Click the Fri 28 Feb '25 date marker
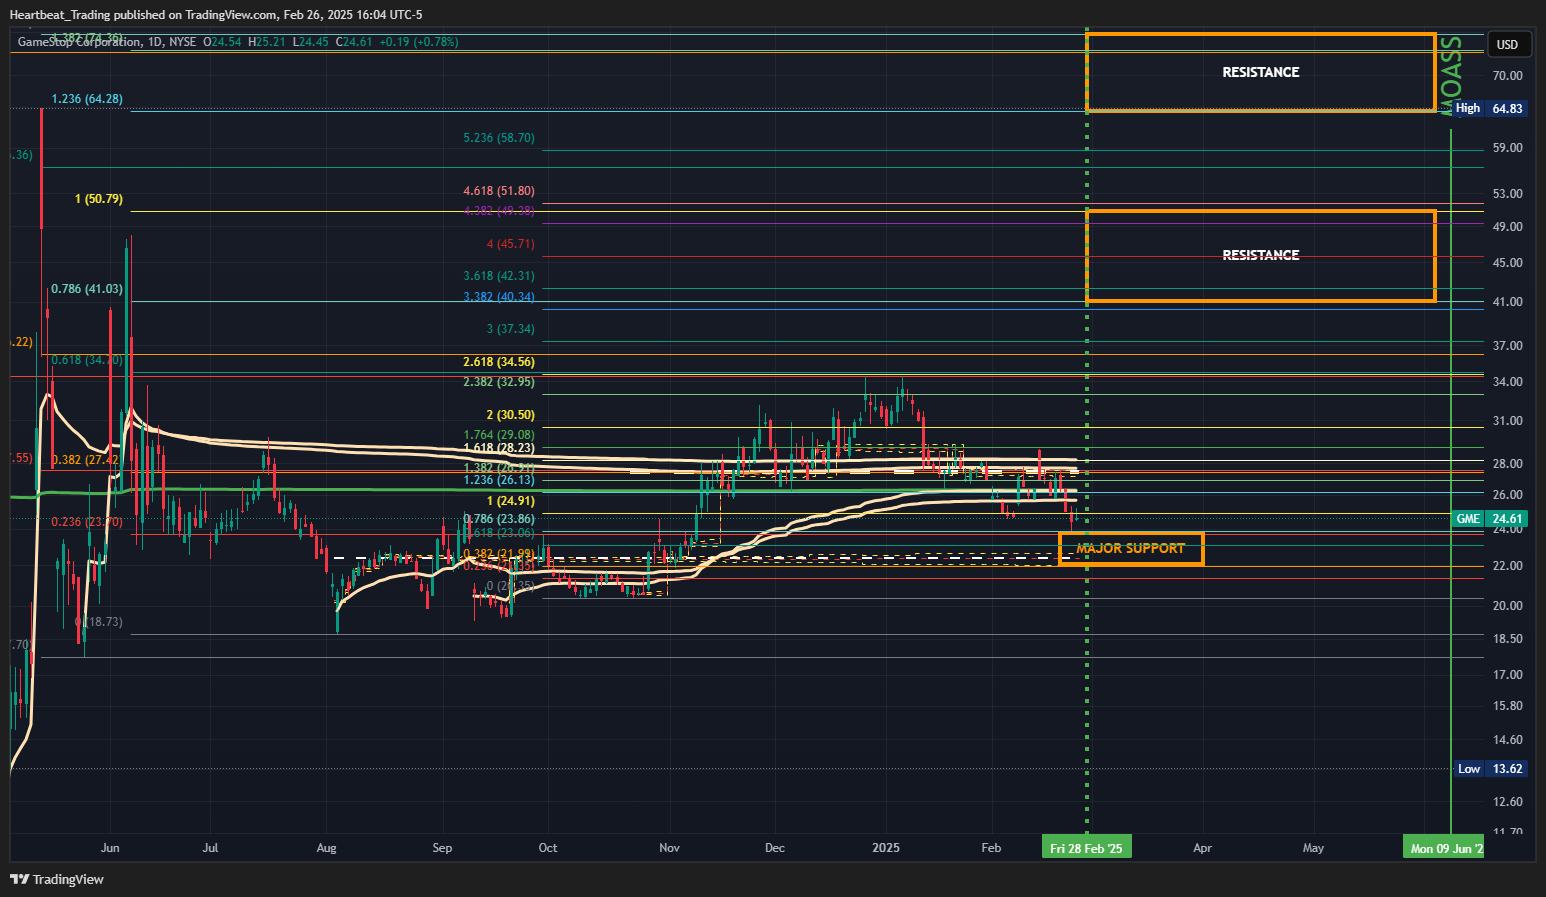The height and width of the screenshot is (897, 1546). (x=1086, y=848)
